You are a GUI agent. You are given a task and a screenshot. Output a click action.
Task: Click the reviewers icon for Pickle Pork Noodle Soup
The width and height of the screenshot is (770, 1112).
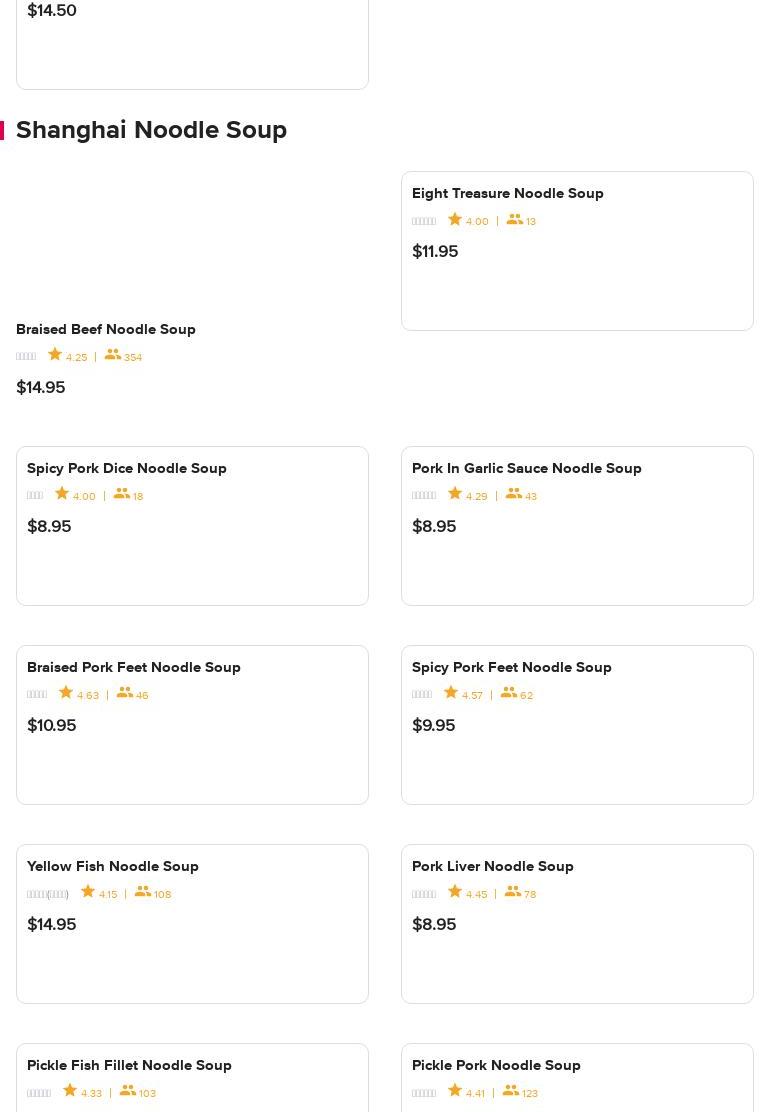pos(511,1091)
